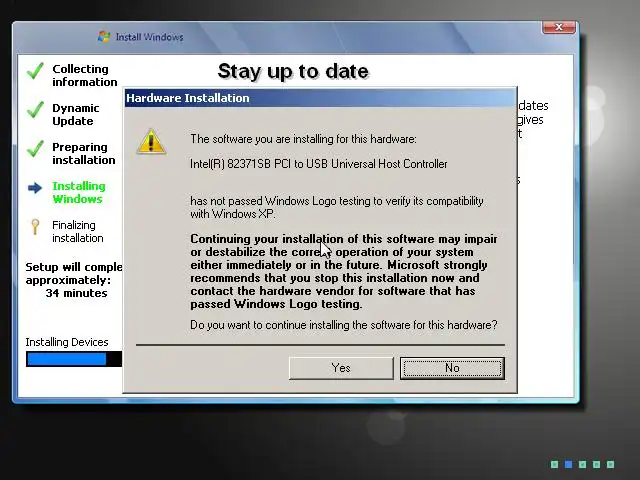The image size is (640, 480).
Task: Click the green checkmark beside Preparing installation
Action: coord(36,149)
